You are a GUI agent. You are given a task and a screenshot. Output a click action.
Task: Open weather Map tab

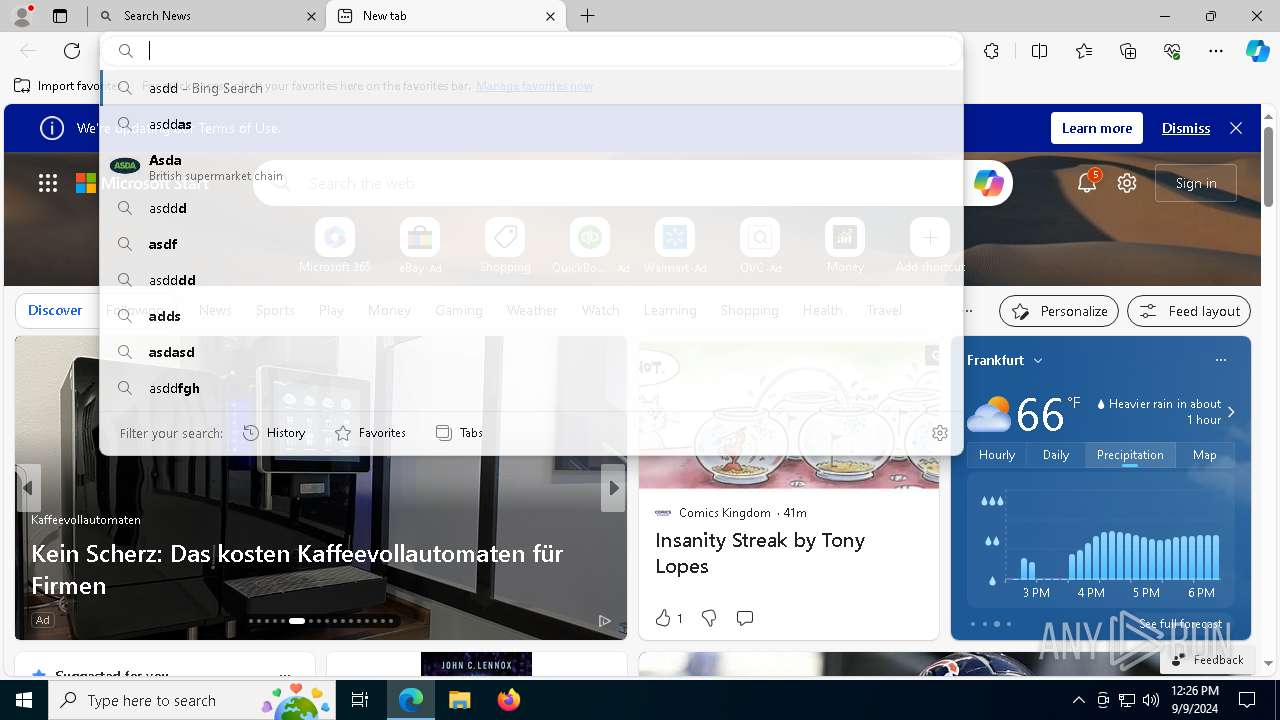coord(1204,455)
